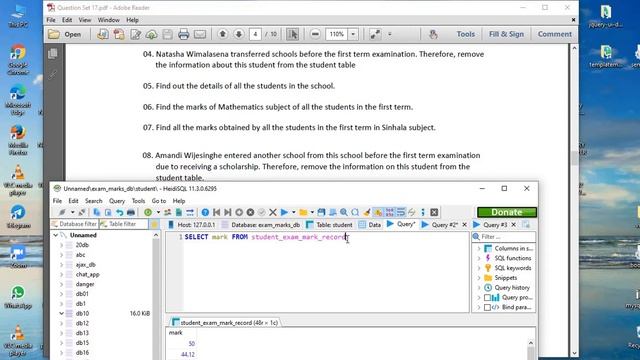This screenshot has width=640, height=360.
Task: Switch to the Query #2 tab
Action: pyautogui.click(x=440, y=224)
